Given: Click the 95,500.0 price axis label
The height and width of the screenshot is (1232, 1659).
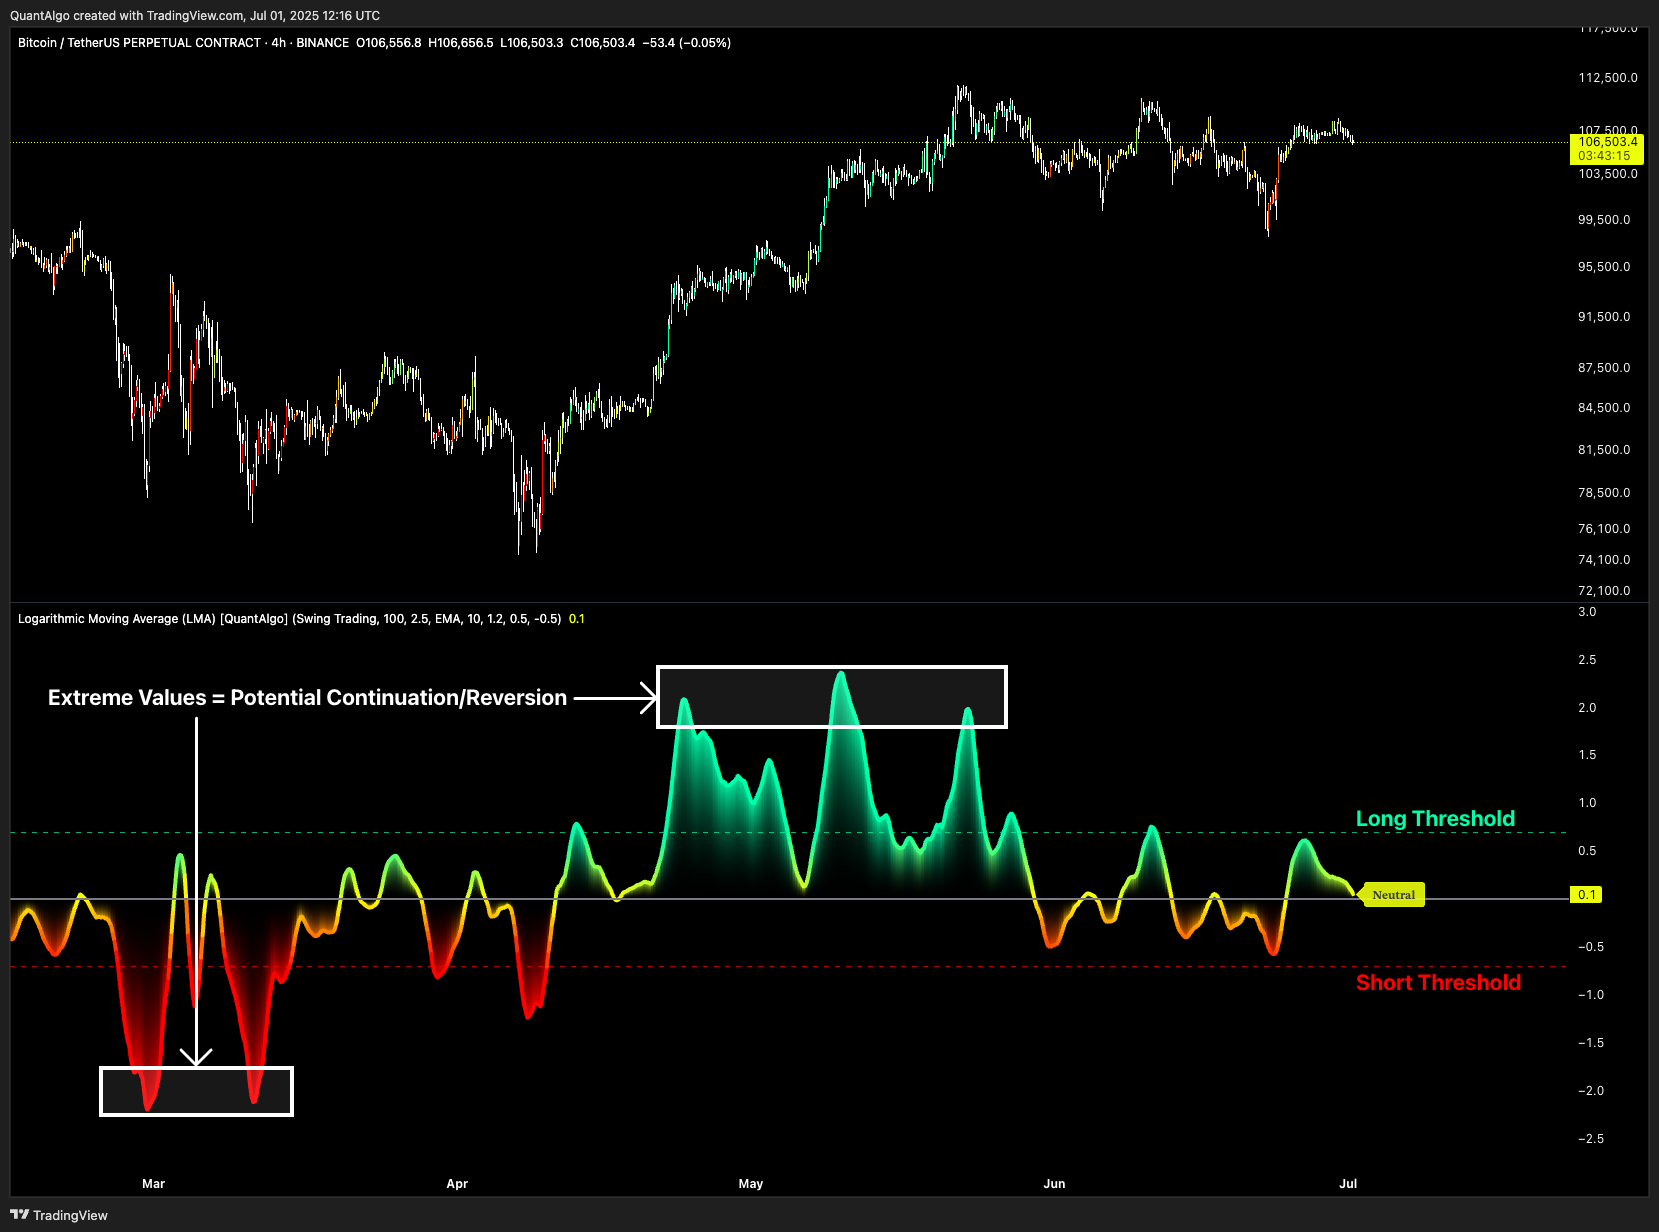Looking at the screenshot, I should (x=1604, y=267).
